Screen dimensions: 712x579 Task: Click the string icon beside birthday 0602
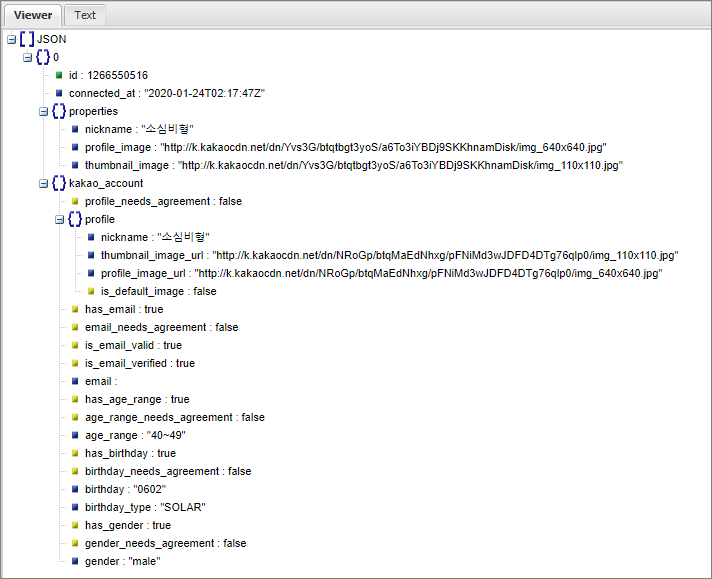75,489
